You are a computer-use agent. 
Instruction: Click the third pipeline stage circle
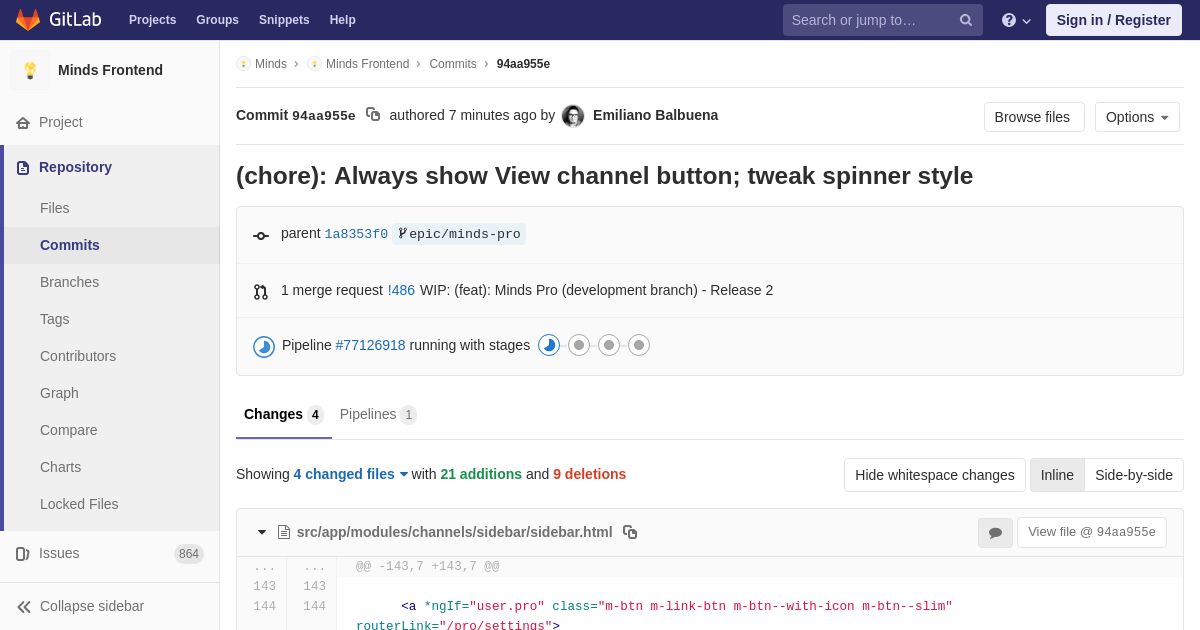609,345
